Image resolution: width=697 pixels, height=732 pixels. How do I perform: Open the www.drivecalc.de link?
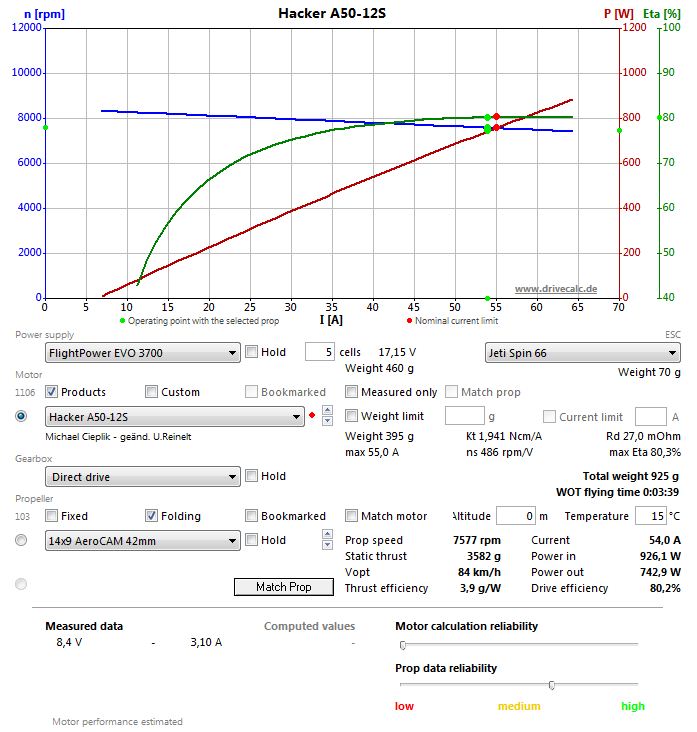[x=556, y=288]
